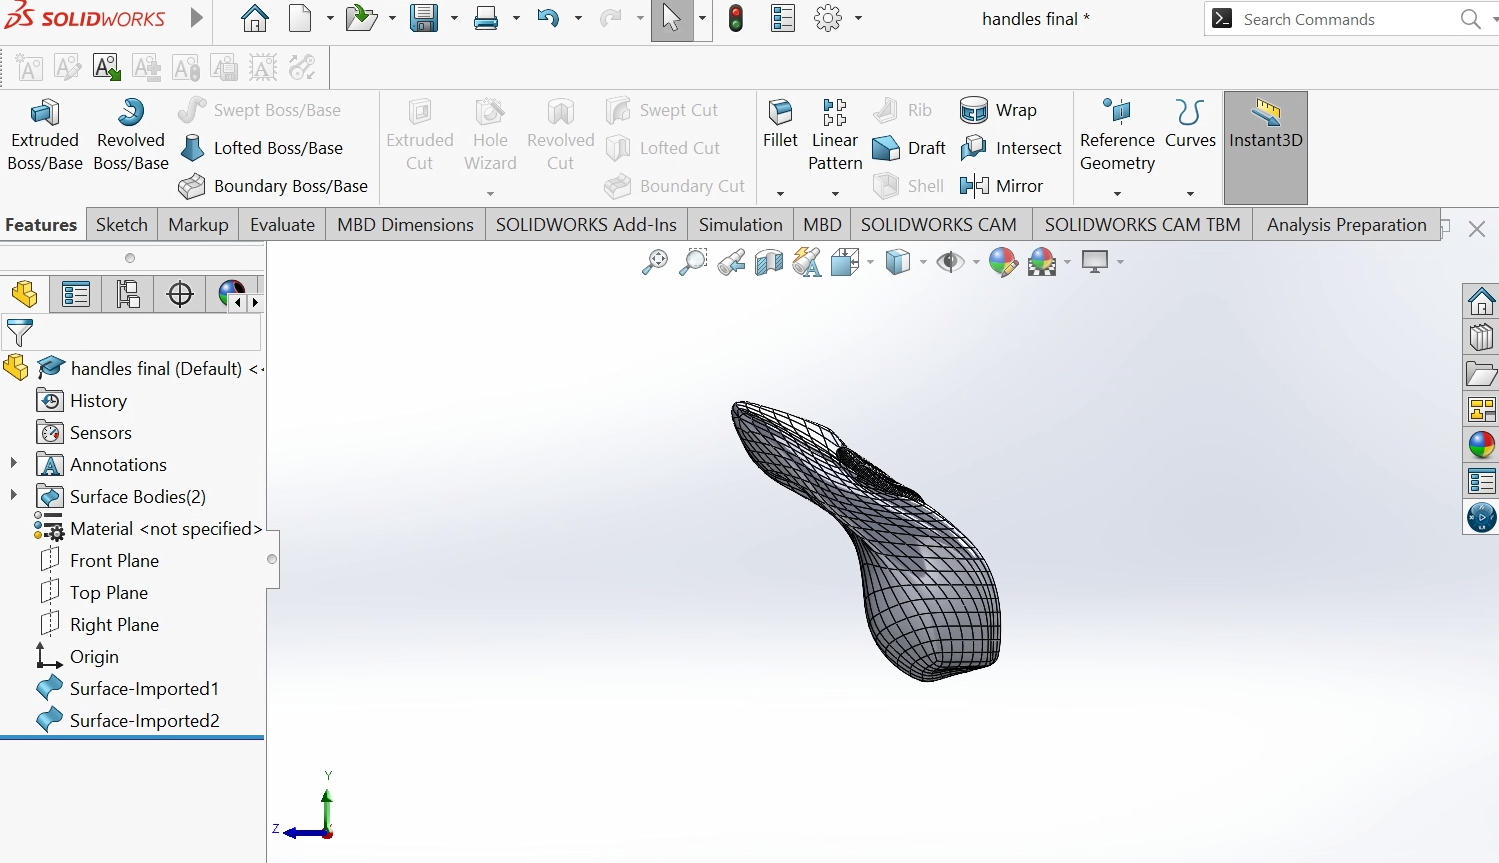
Task: Apply the Mirror feature
Action: pos(1001,186)
